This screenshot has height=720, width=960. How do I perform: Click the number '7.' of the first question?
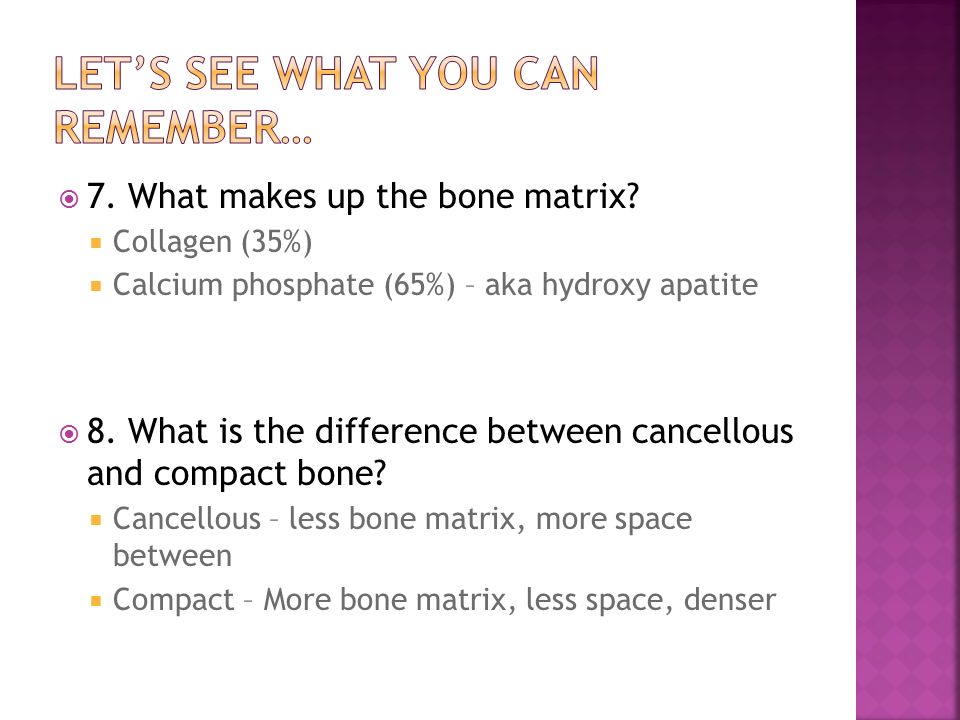101,197
